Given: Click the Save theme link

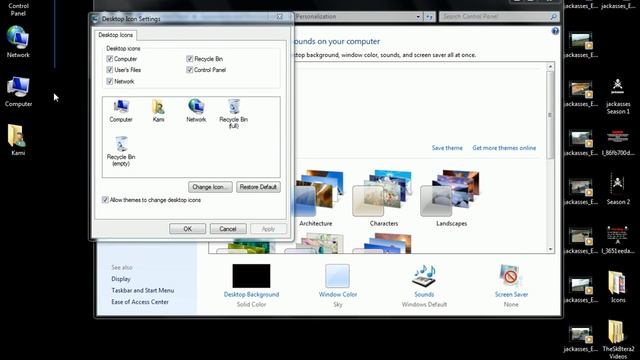Looking at the screenshot, I should tap(447, 148).
